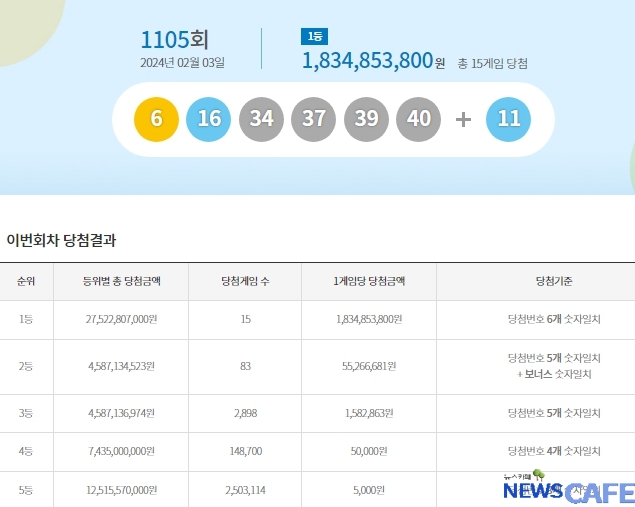Click the 등위별 총 당첨금액 column header
Screen dimensions: 635x507
121,282
